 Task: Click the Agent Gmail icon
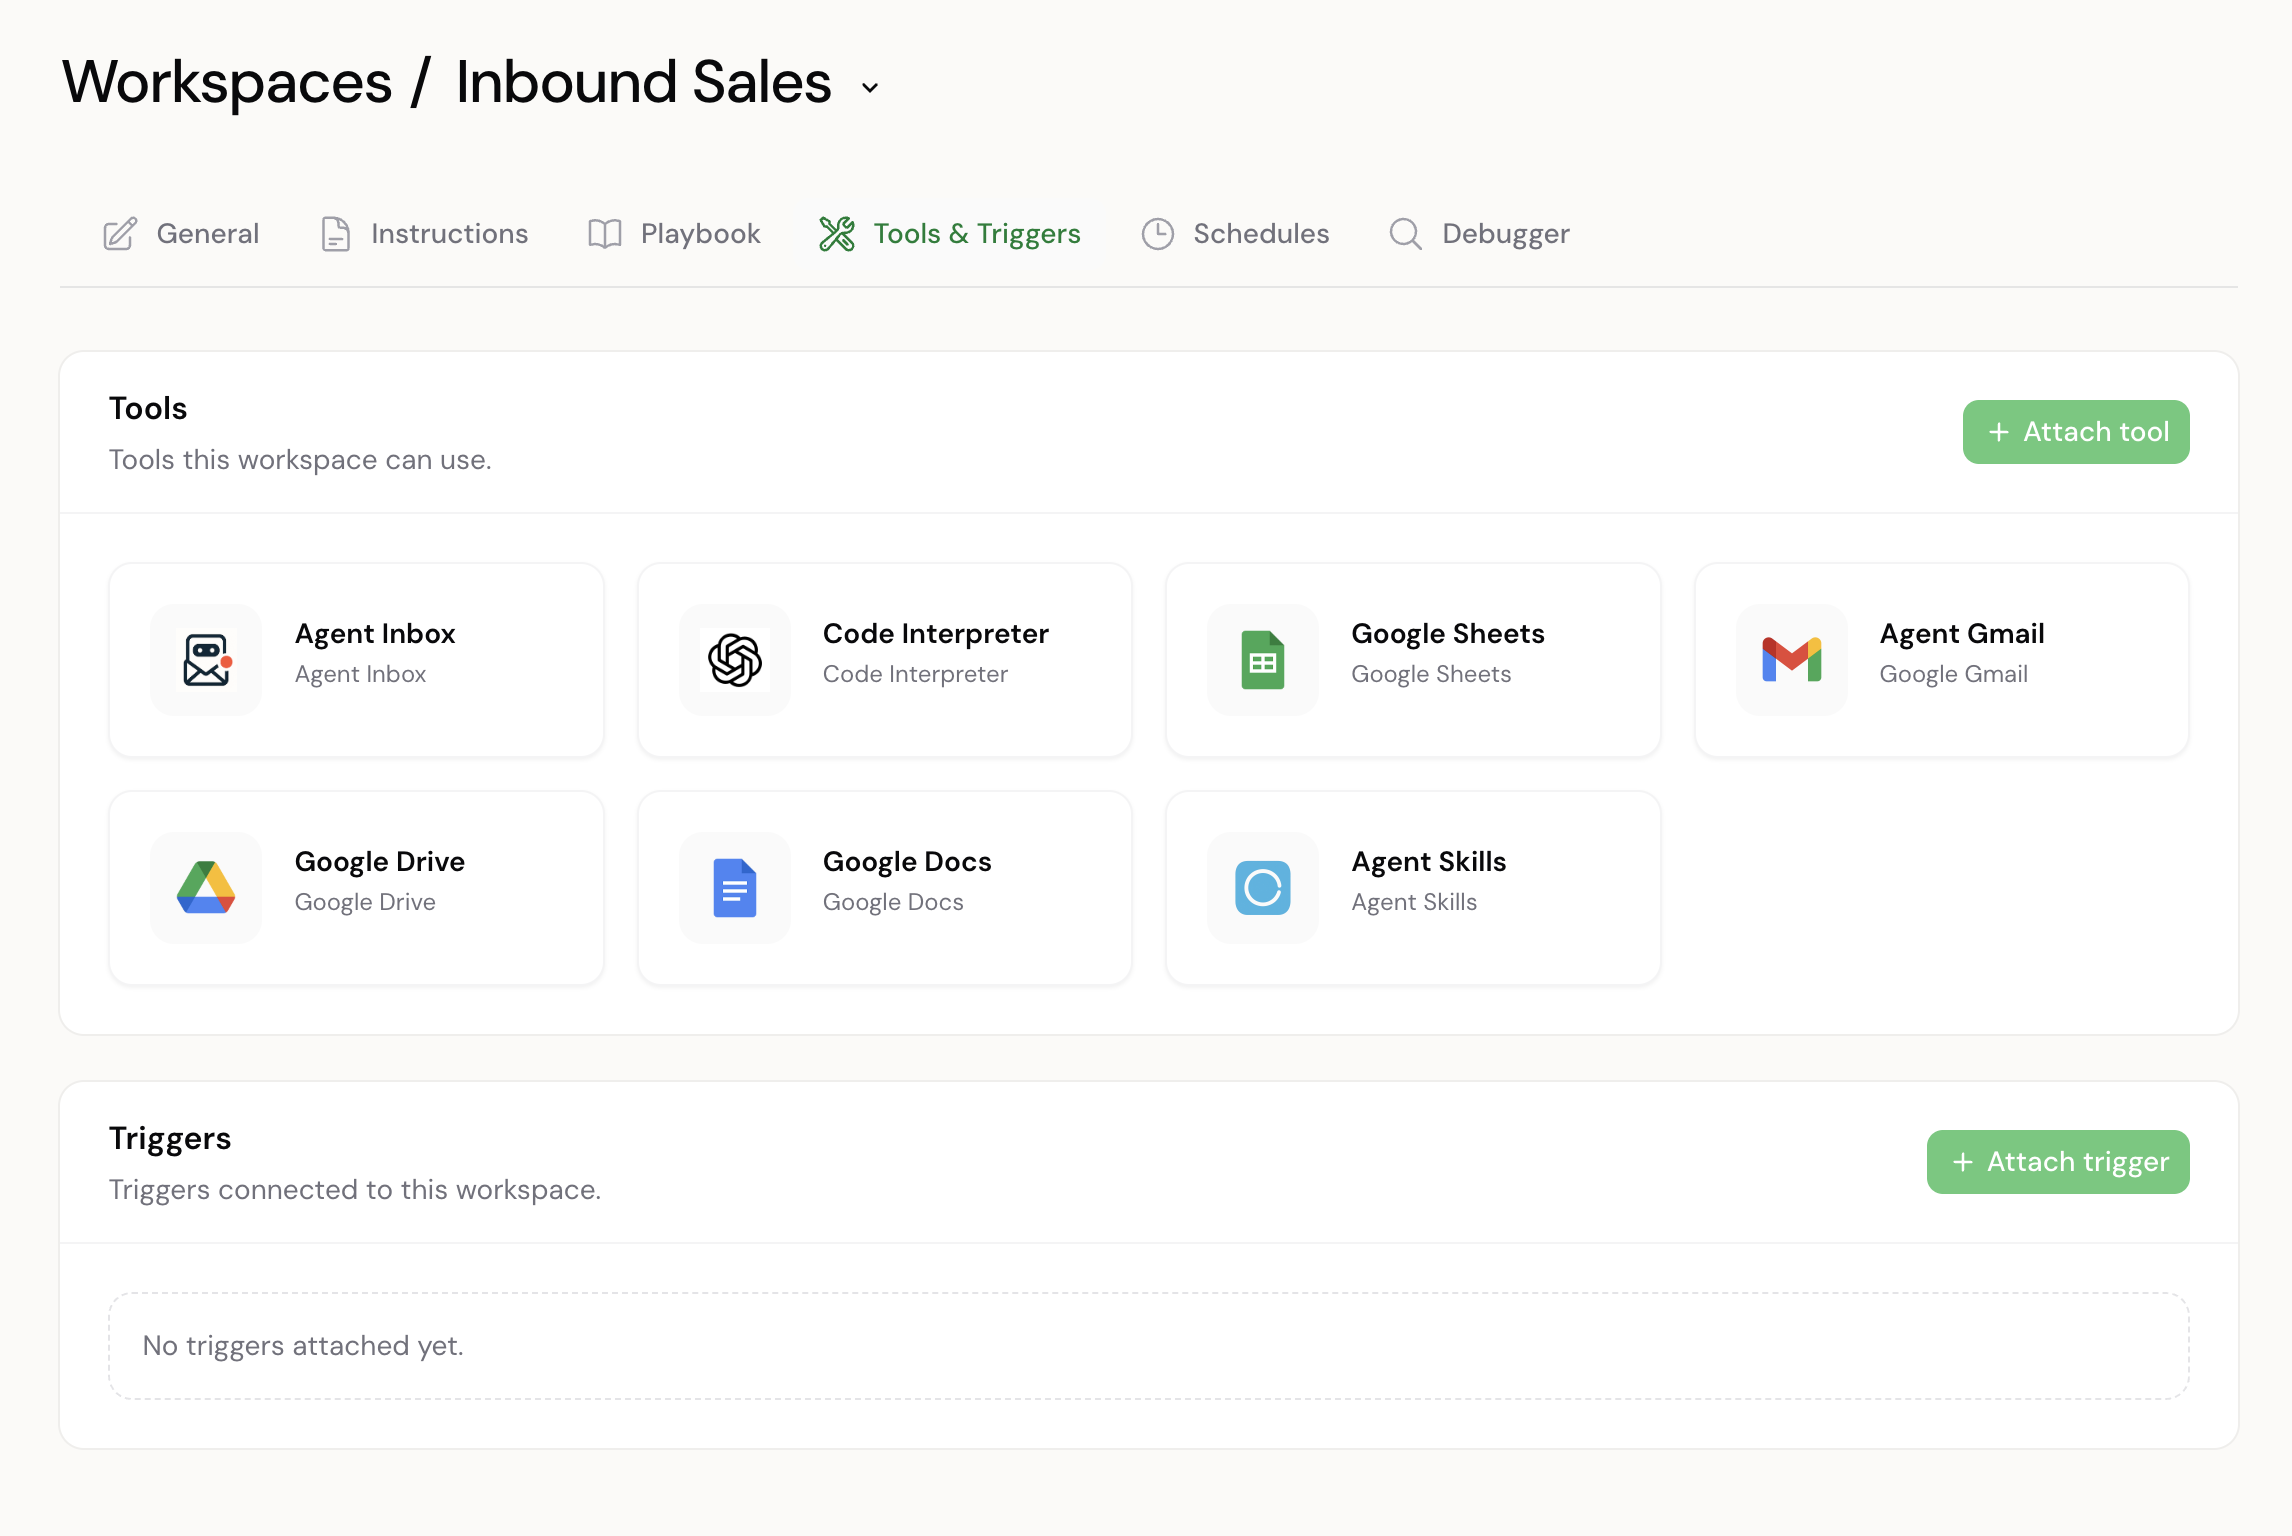[x=1790, y=660]
